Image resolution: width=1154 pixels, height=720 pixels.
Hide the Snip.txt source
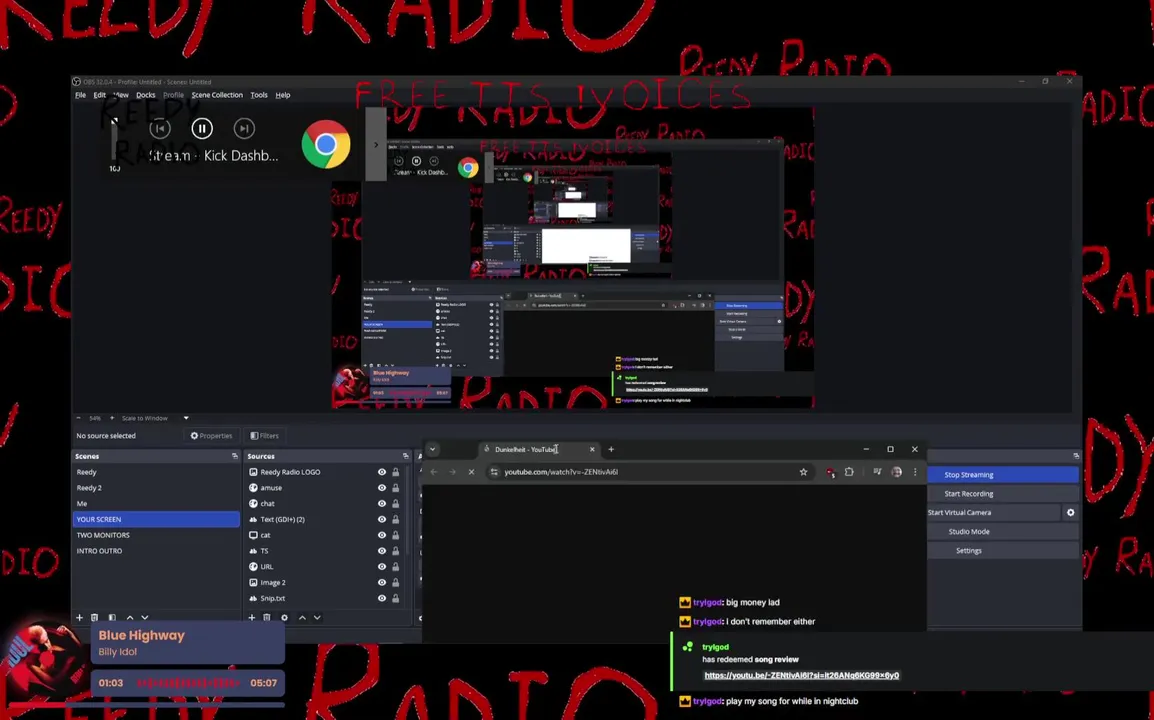point(381,599)
